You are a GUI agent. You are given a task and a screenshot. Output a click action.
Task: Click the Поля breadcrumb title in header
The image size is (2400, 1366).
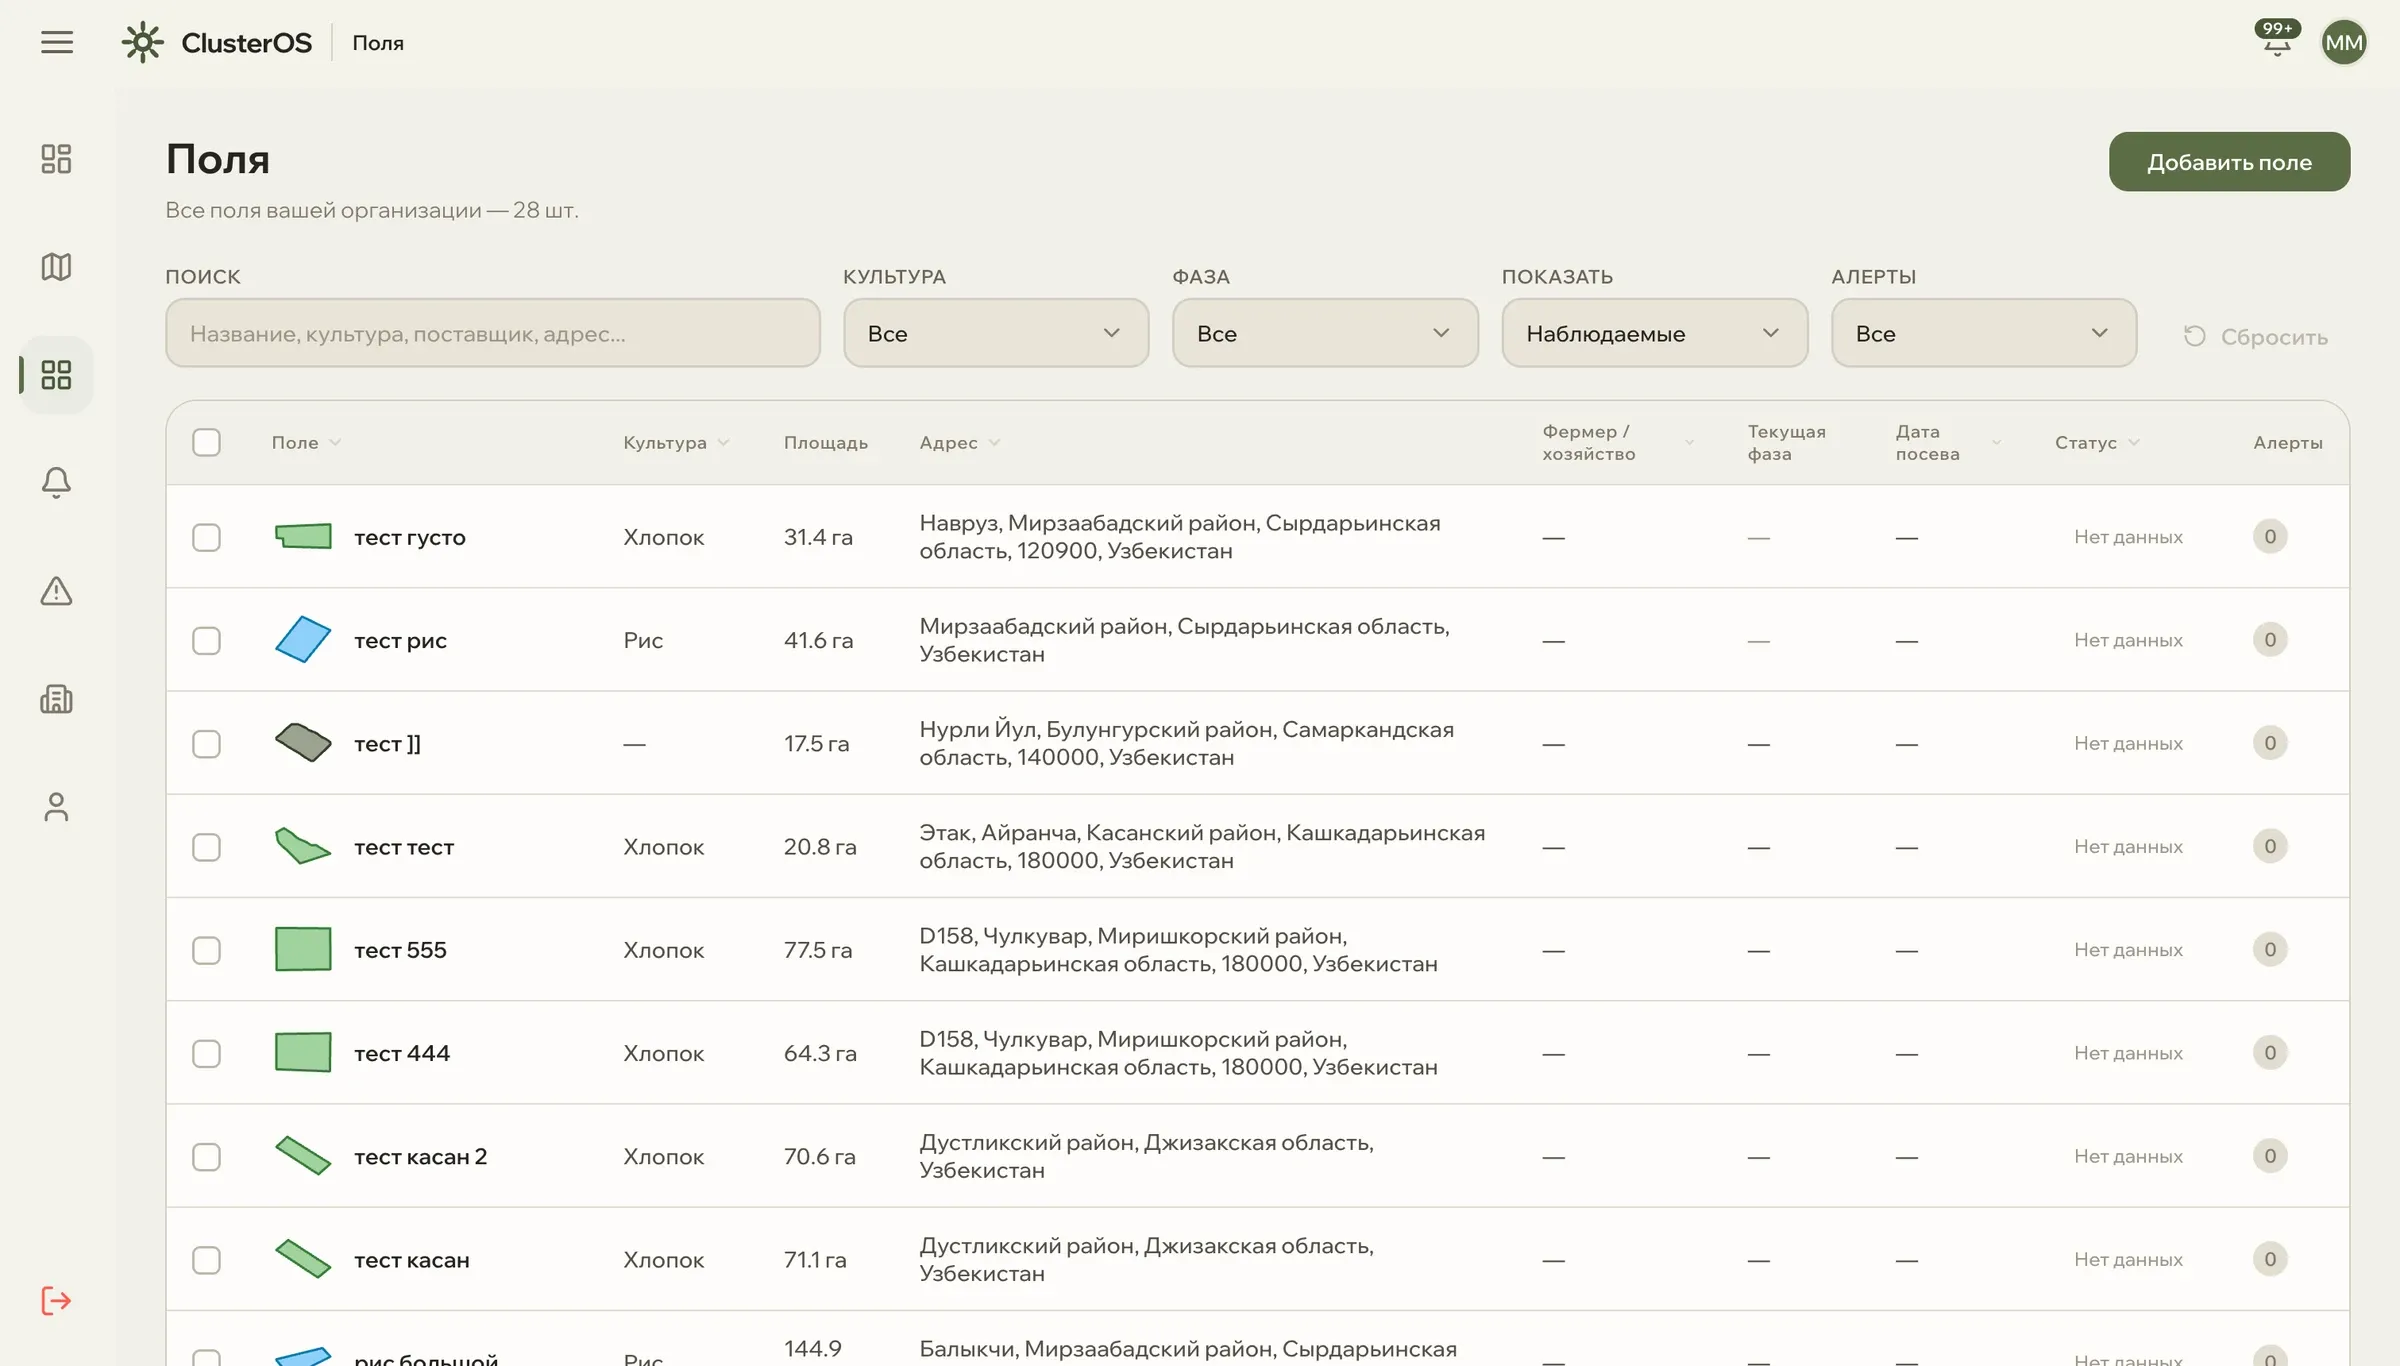pyautogui.click(x=378, y=43)
